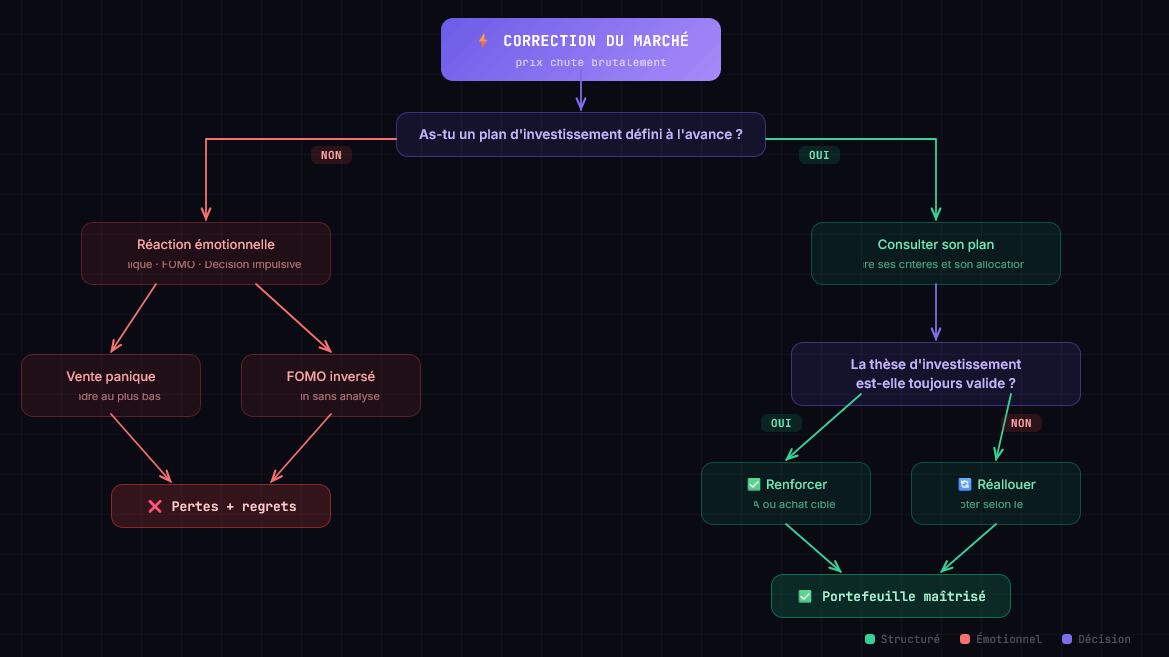Click the OUI label under the plan question
The image size is (1169, 657).
(x=819, y=155)
